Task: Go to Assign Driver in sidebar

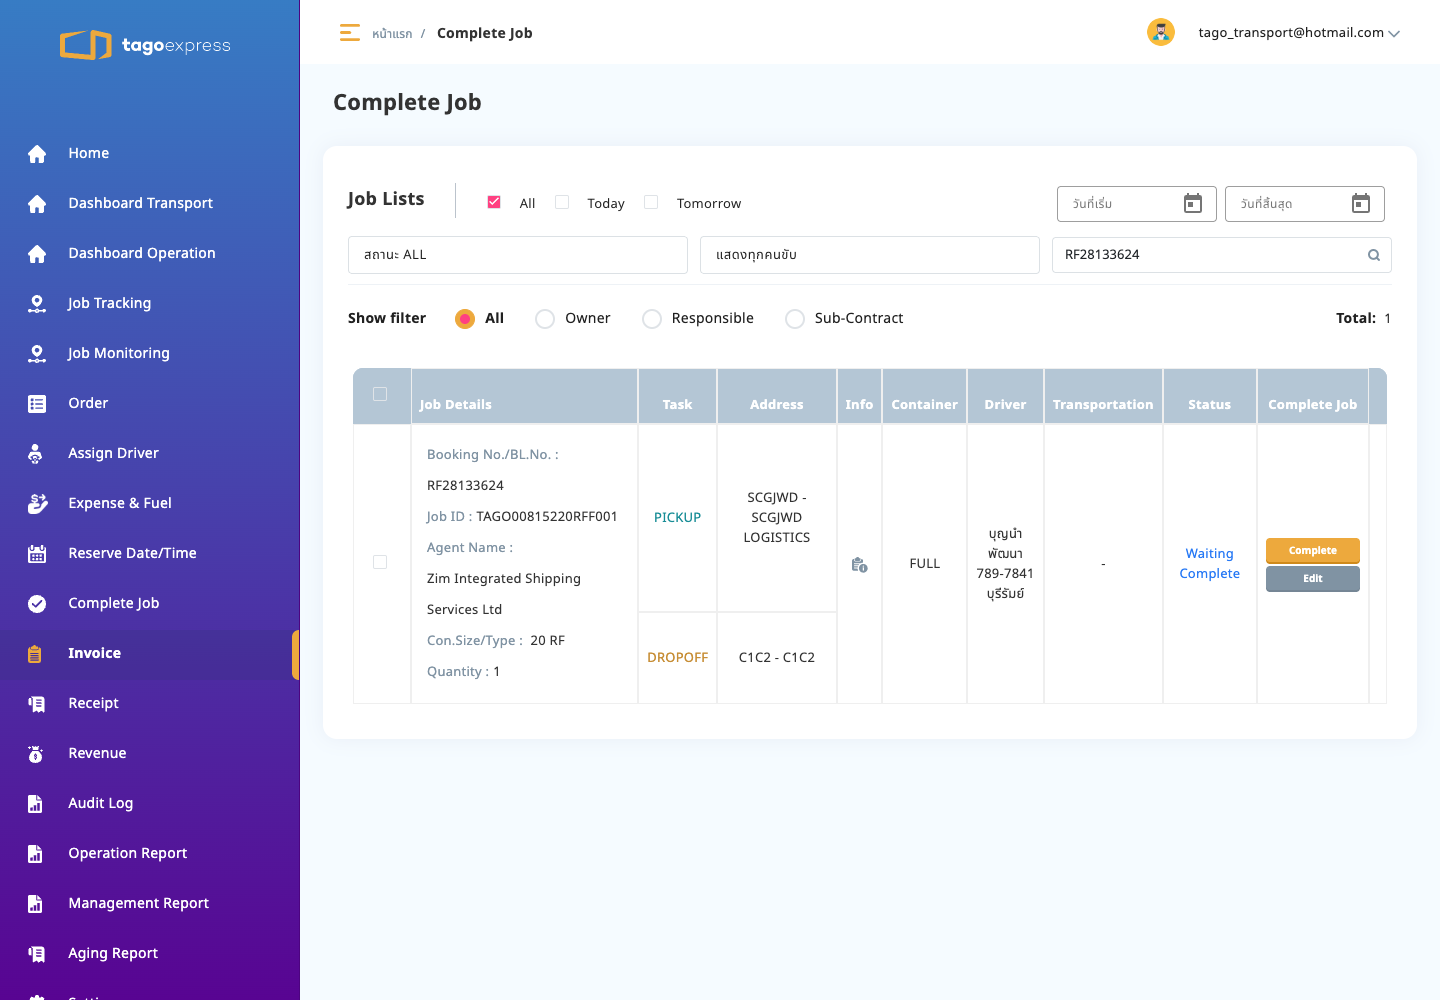Action: (x=113, y=453)
